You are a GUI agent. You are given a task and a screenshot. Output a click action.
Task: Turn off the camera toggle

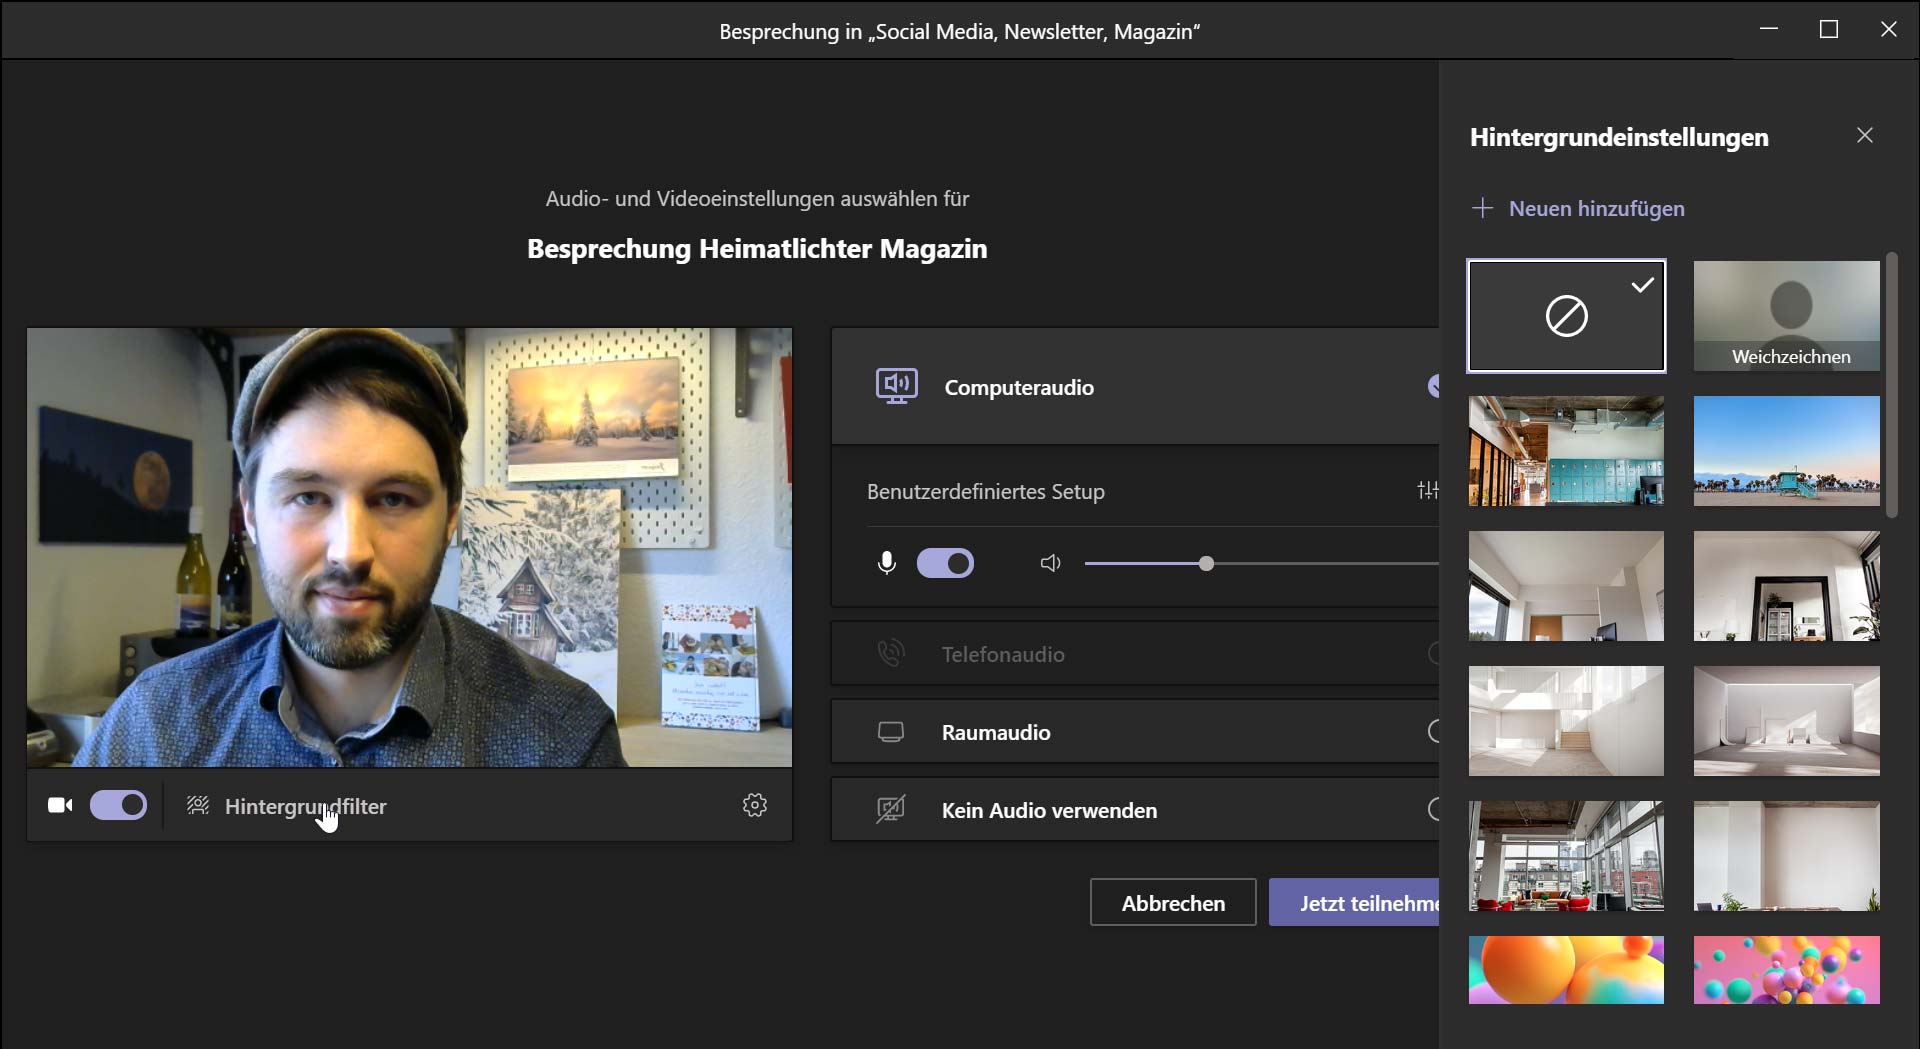tap(119, 806)
